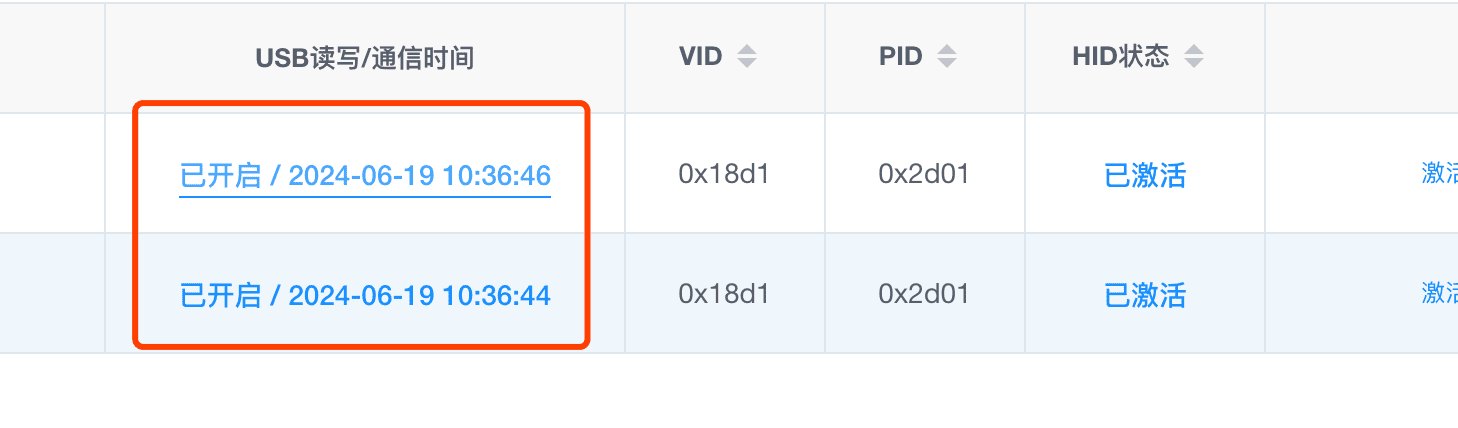Sort HID状态 column ascending via up caret
Viewport: 1458px width, 428px height.
pyautogui.click(x=1192, y=50)
